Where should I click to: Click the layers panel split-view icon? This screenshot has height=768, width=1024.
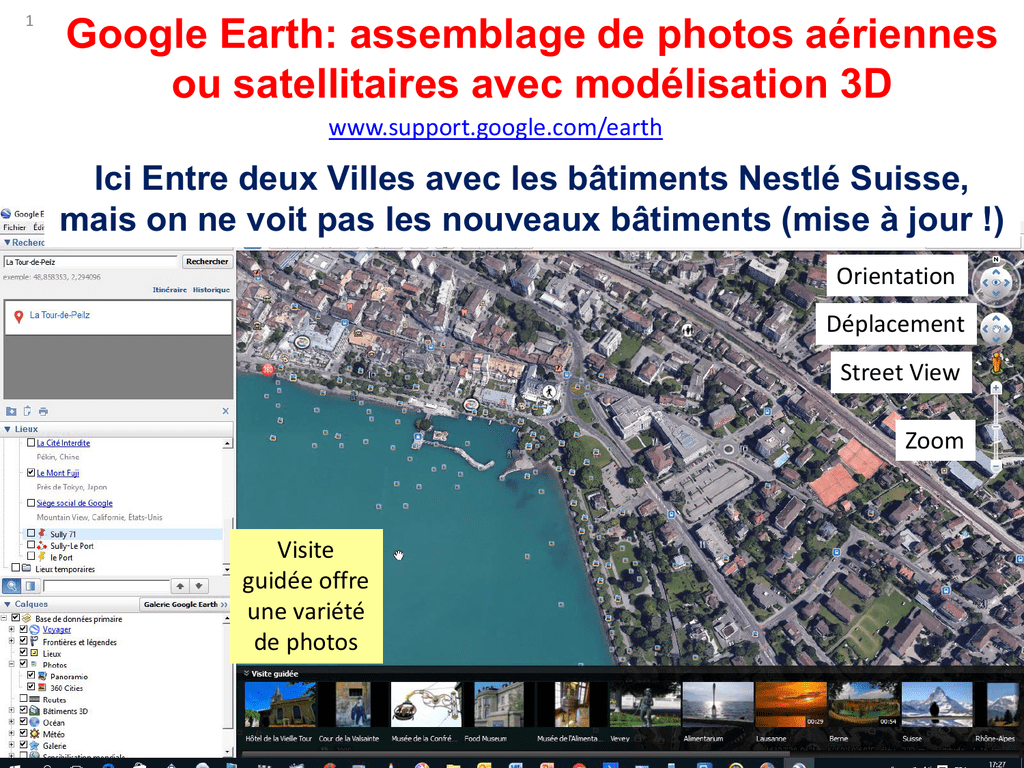point(30,586)
